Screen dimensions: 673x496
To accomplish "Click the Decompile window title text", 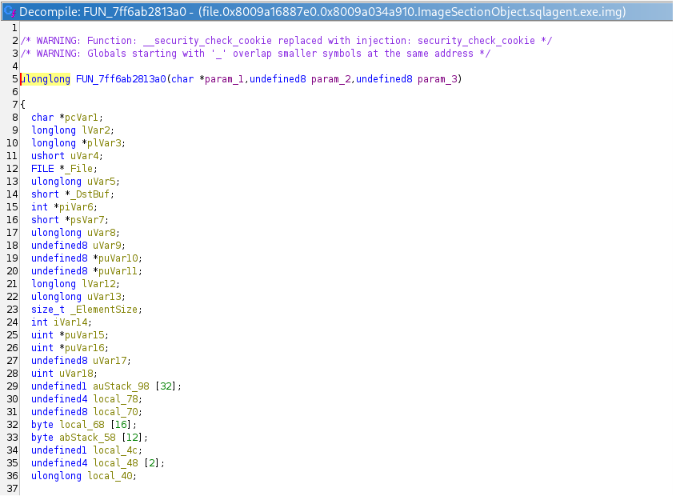I will [322, 12].
